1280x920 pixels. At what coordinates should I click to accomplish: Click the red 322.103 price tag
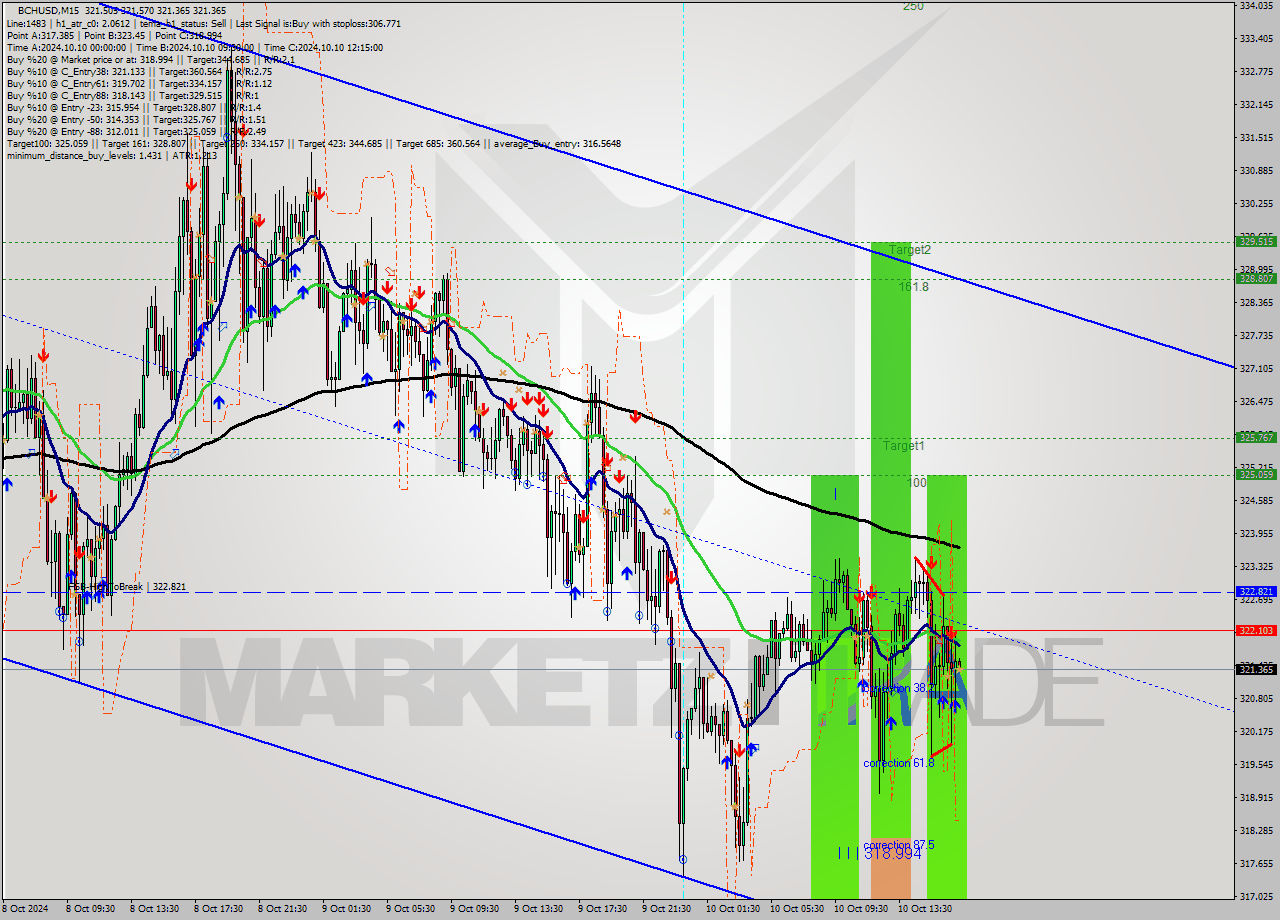1256,630
